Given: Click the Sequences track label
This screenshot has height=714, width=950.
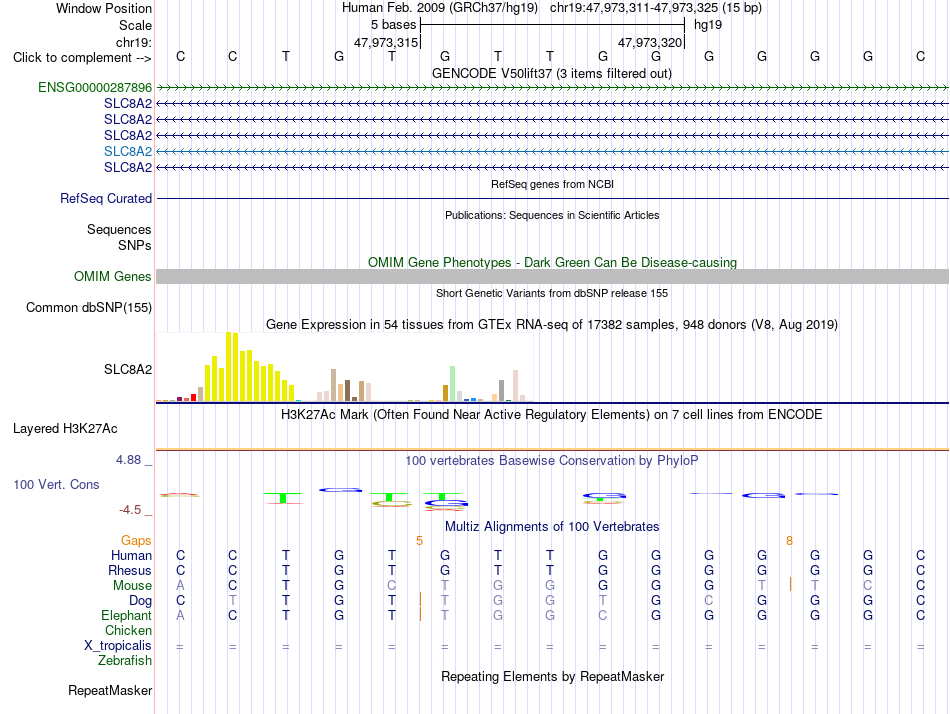Looking at the screenshot, I should point(119,229).
